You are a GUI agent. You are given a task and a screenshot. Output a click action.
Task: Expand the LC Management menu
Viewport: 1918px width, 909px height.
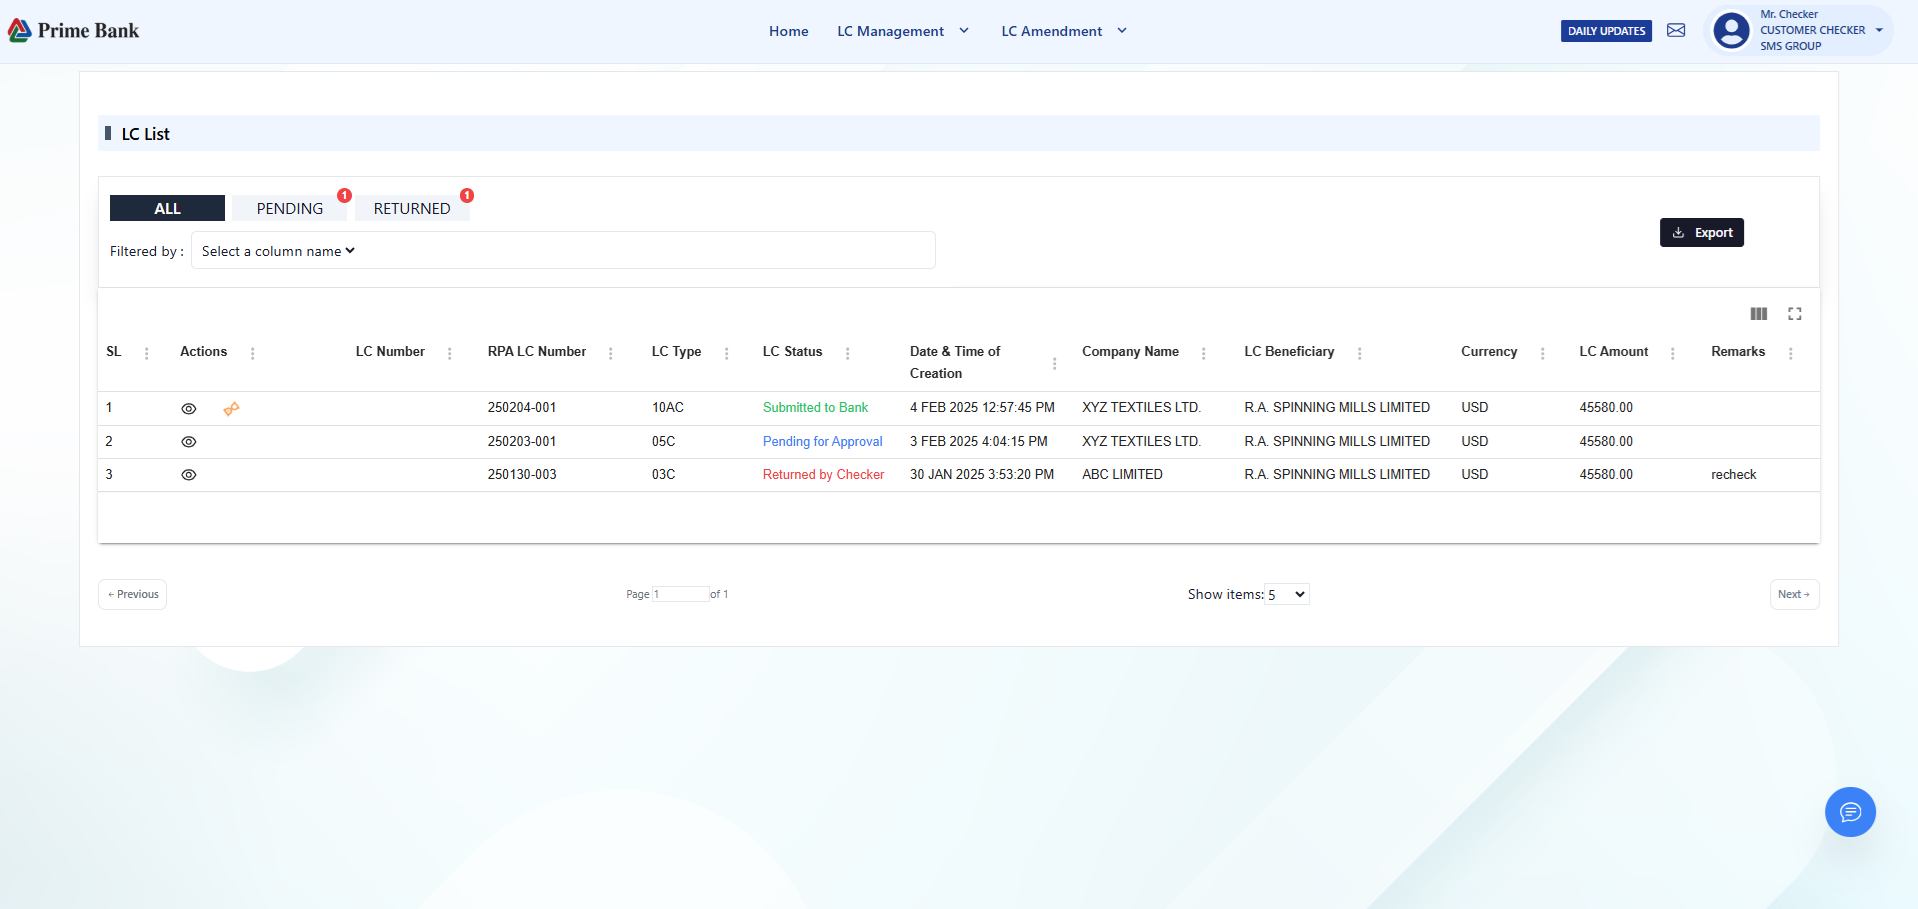click(x=903, y=31)
